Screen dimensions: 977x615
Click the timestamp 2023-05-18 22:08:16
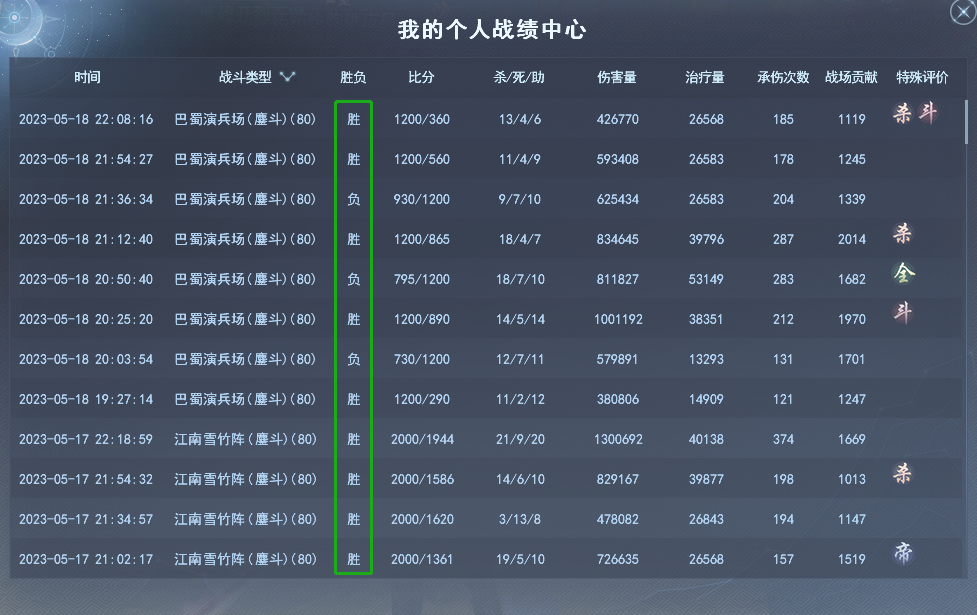(86, 119)
